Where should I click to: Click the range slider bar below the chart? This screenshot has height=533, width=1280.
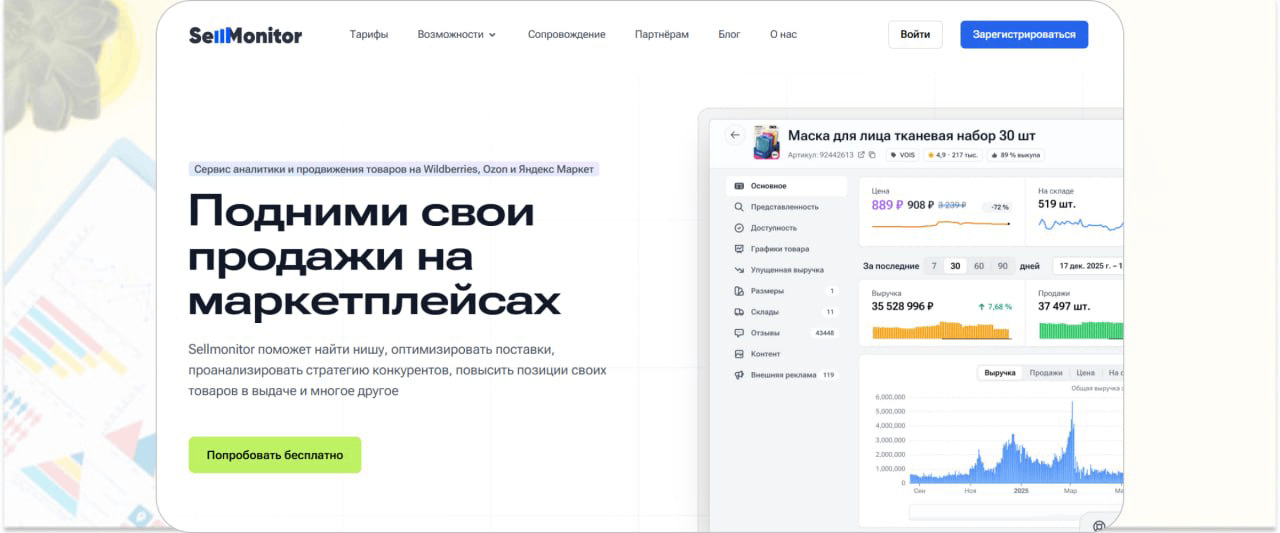(1015, 512)
